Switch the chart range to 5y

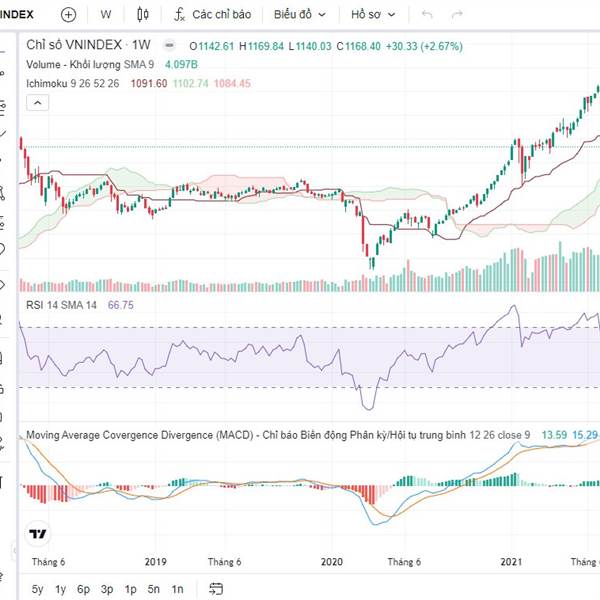pyautogui.click(x=38, y=589)
